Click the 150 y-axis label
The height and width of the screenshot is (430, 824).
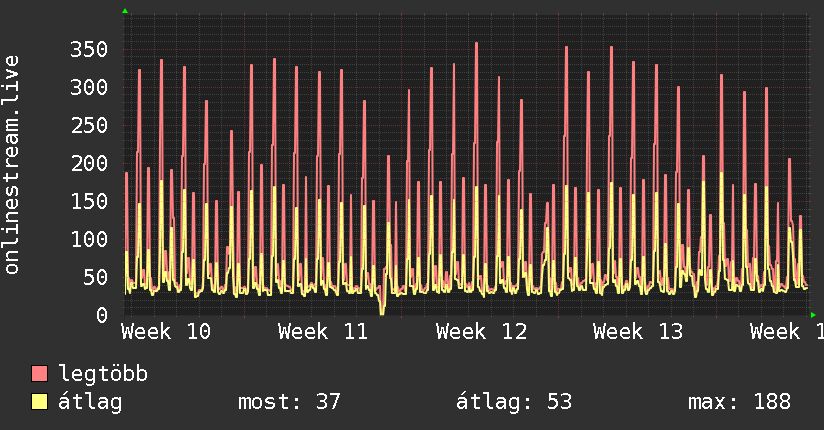89,201
